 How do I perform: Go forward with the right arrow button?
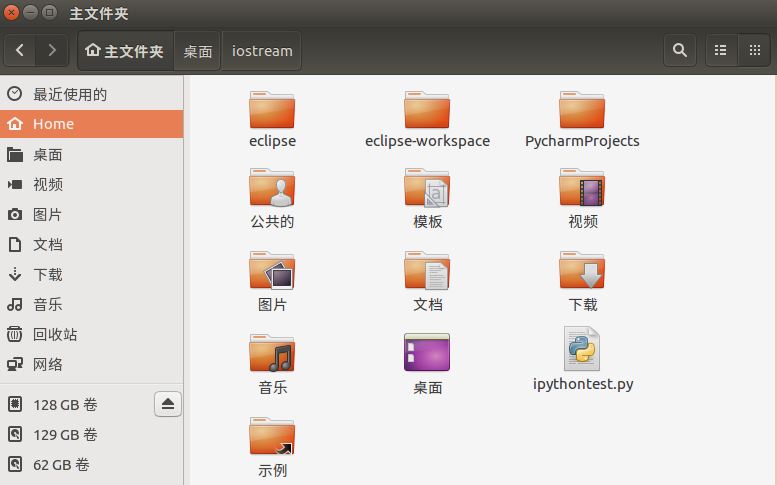(x=52, y=50)
